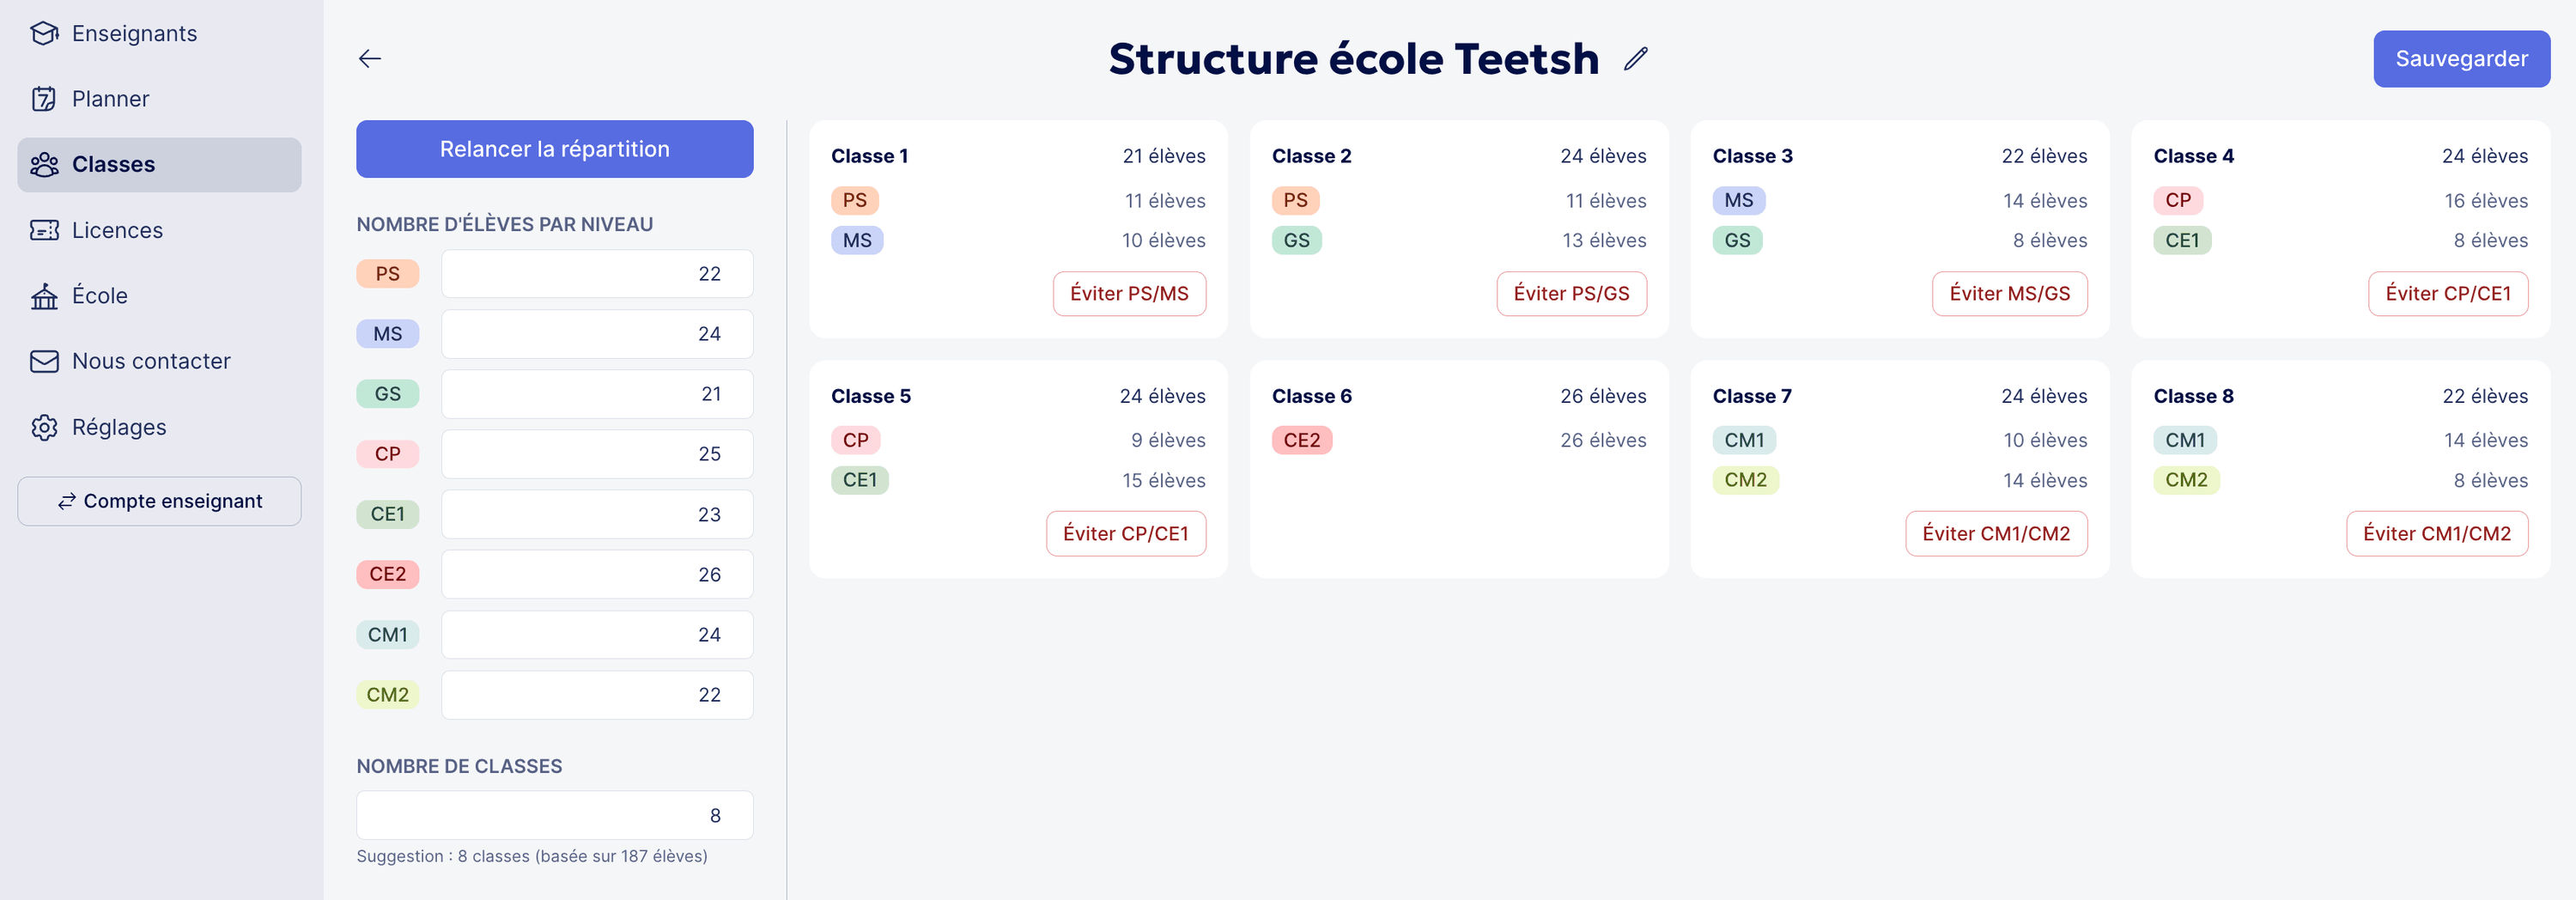The width and height of the screenshot is (2576, 900).
Task: Click the École building icon
Action: click(44, 296)
